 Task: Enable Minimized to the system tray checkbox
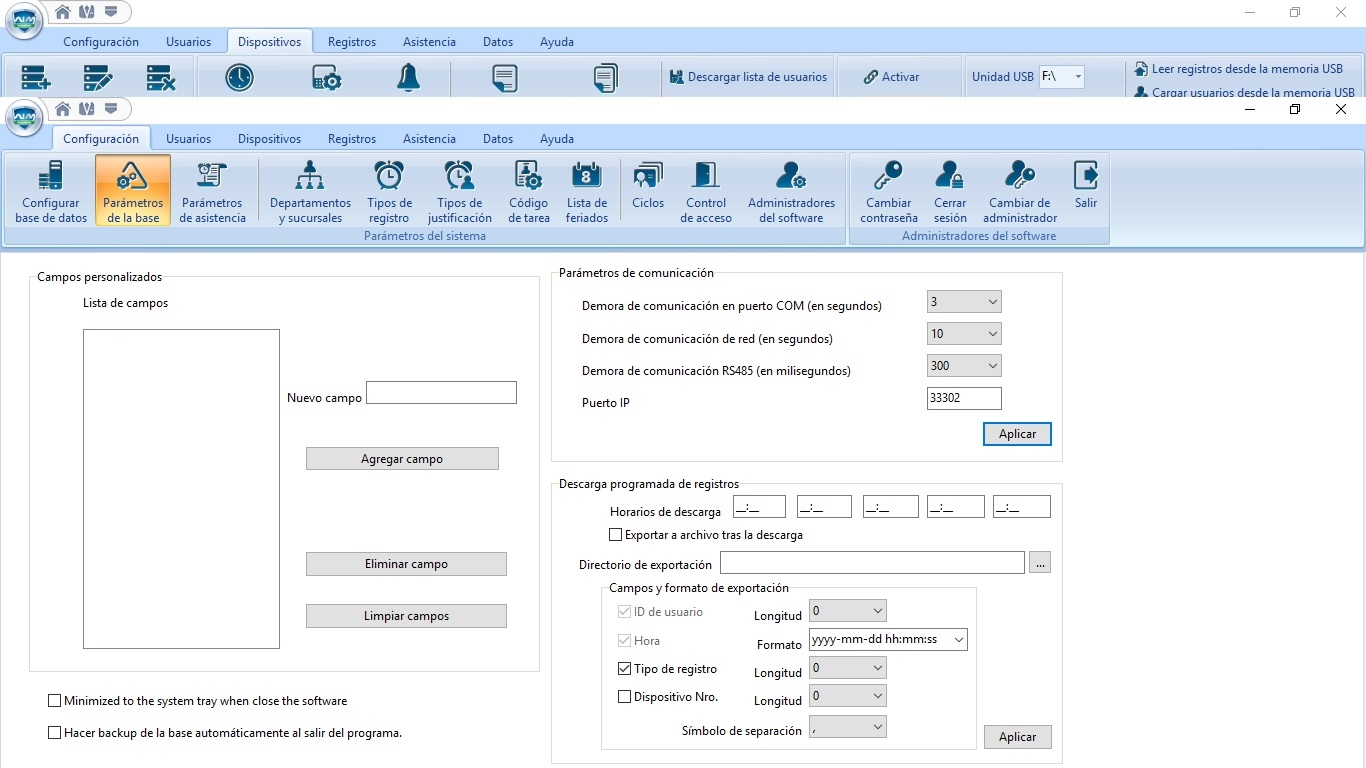[54, 701]
